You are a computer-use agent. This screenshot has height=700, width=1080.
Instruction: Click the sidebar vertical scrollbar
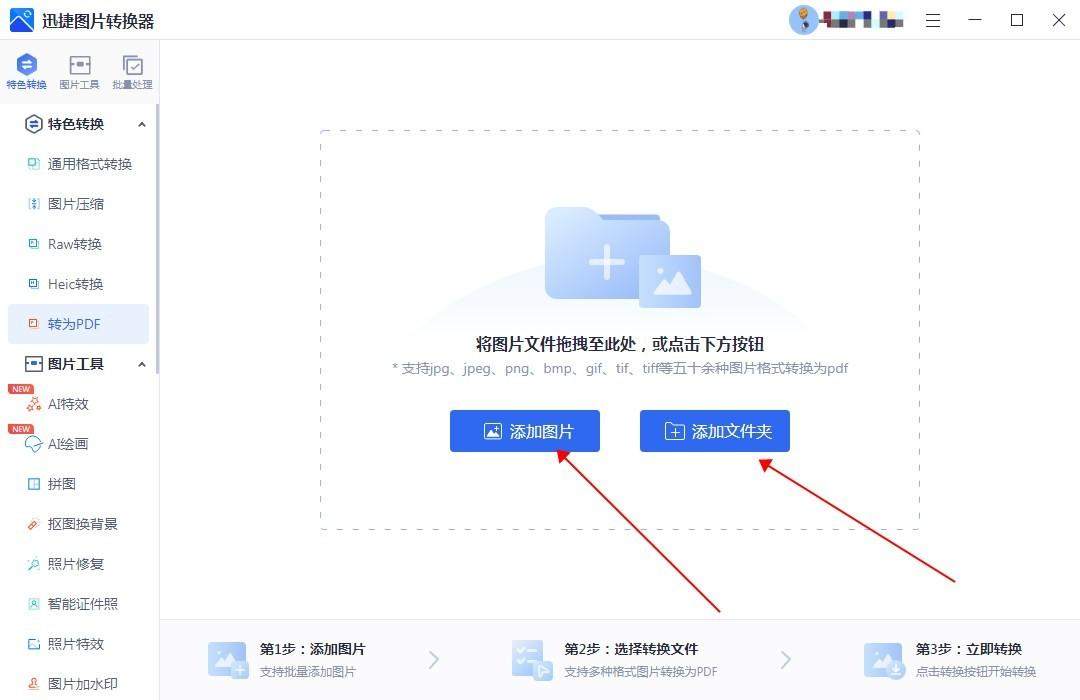coord(157,238)
